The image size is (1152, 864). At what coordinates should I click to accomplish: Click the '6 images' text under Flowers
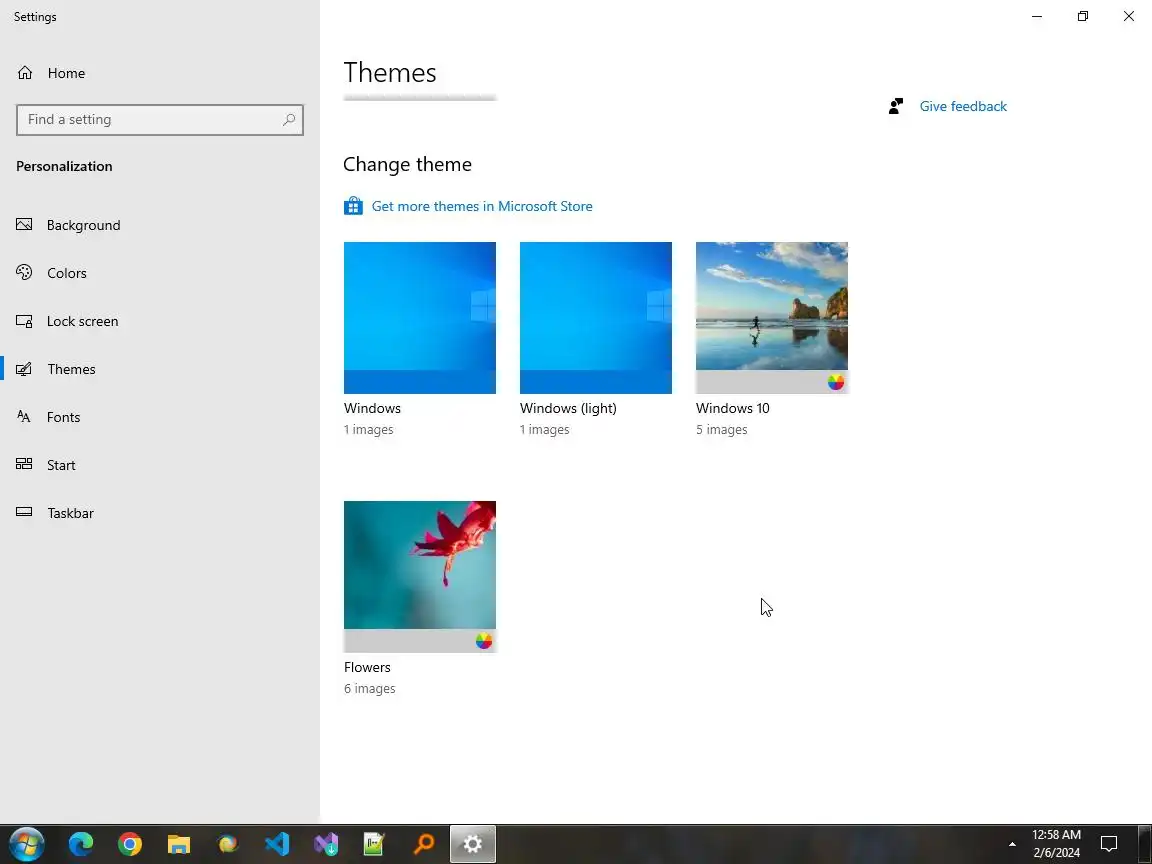pos(370,688)
